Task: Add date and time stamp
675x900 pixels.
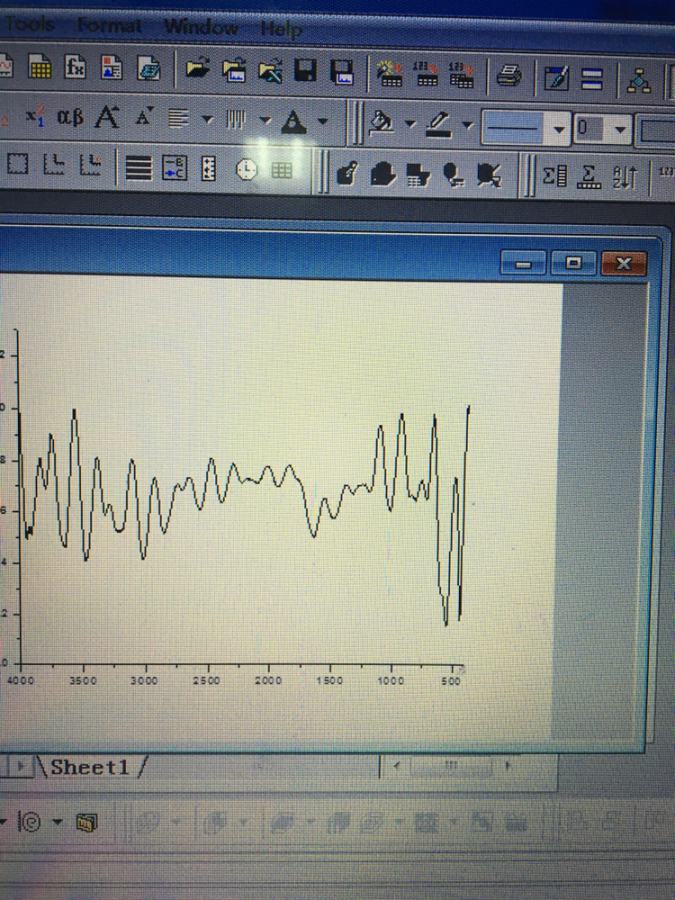Action: (x=246, y=170)
